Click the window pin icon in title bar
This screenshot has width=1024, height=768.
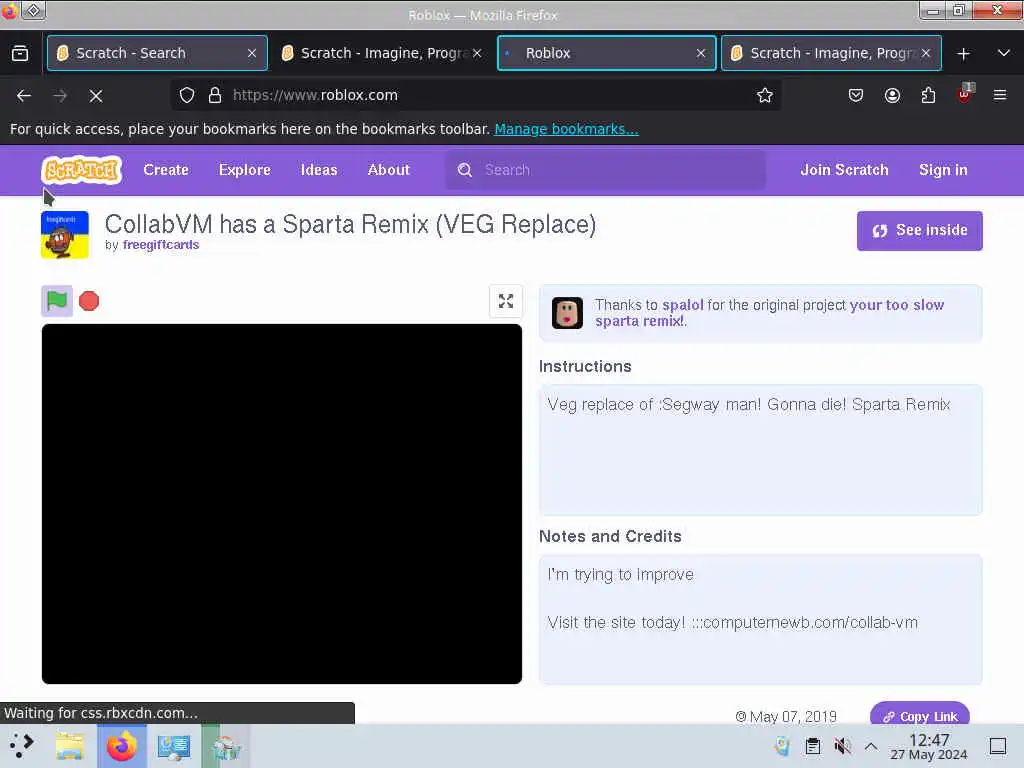pyautogui.click(x=34, y=10)
